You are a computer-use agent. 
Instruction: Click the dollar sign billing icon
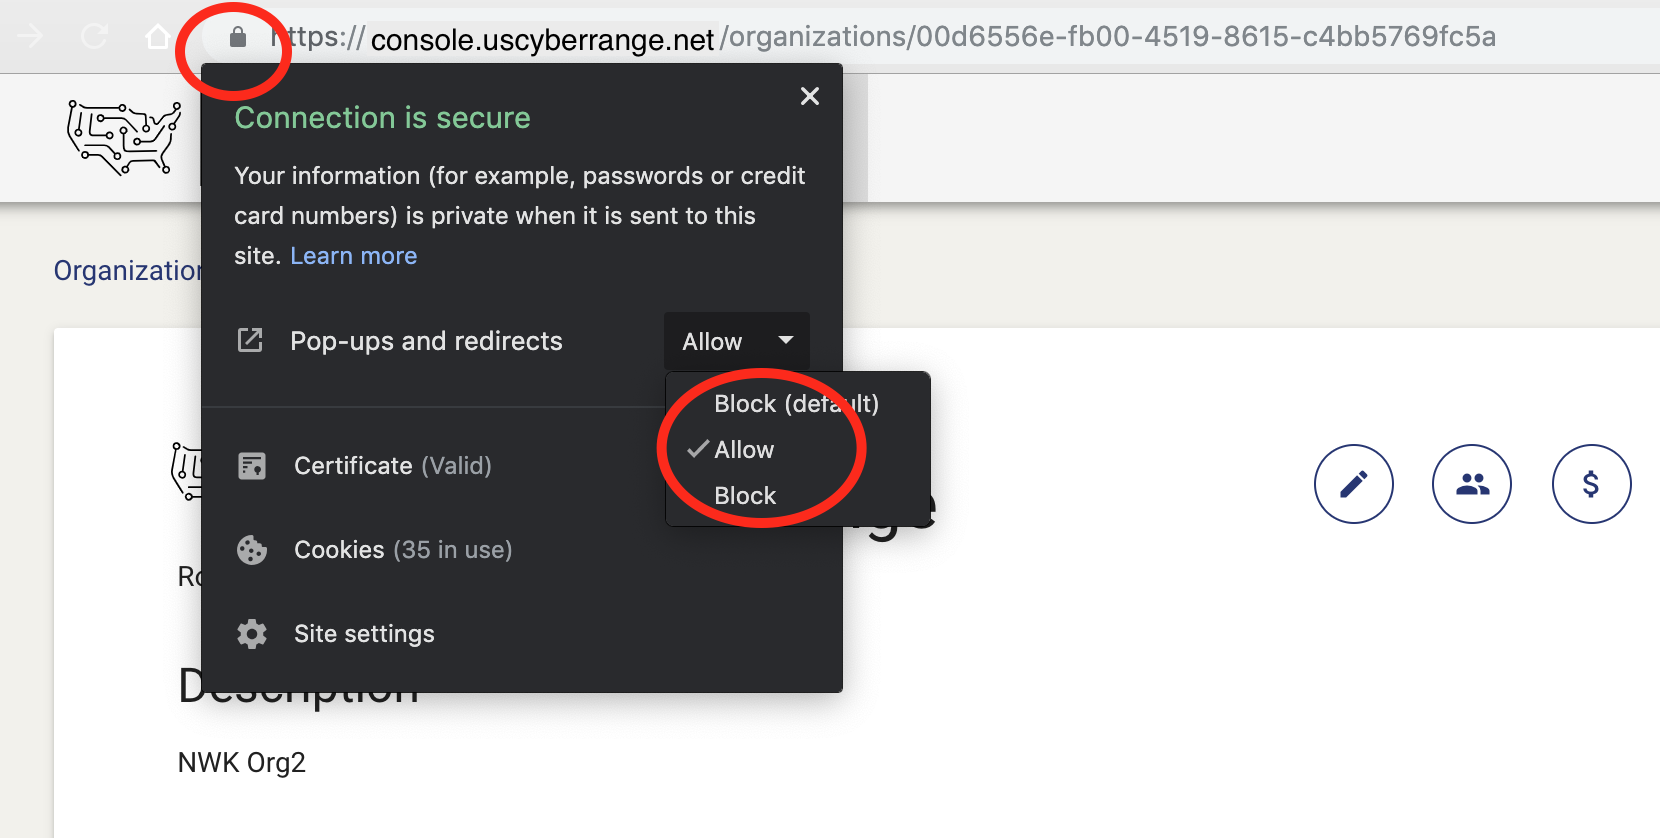(x=1592, y=484)
